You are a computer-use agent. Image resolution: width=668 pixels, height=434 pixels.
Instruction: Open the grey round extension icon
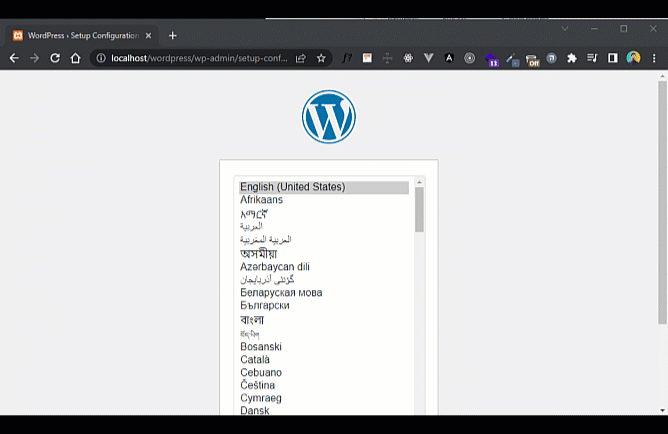coord(551,58)
